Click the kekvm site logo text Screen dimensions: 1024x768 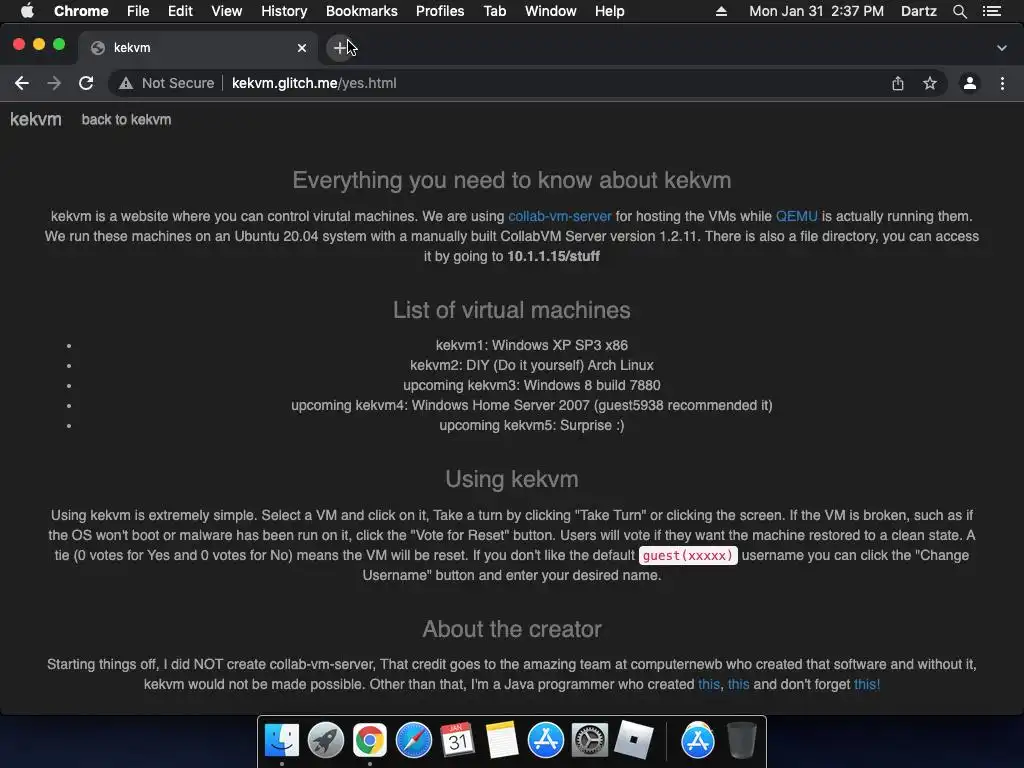click(x=36, y=120)
